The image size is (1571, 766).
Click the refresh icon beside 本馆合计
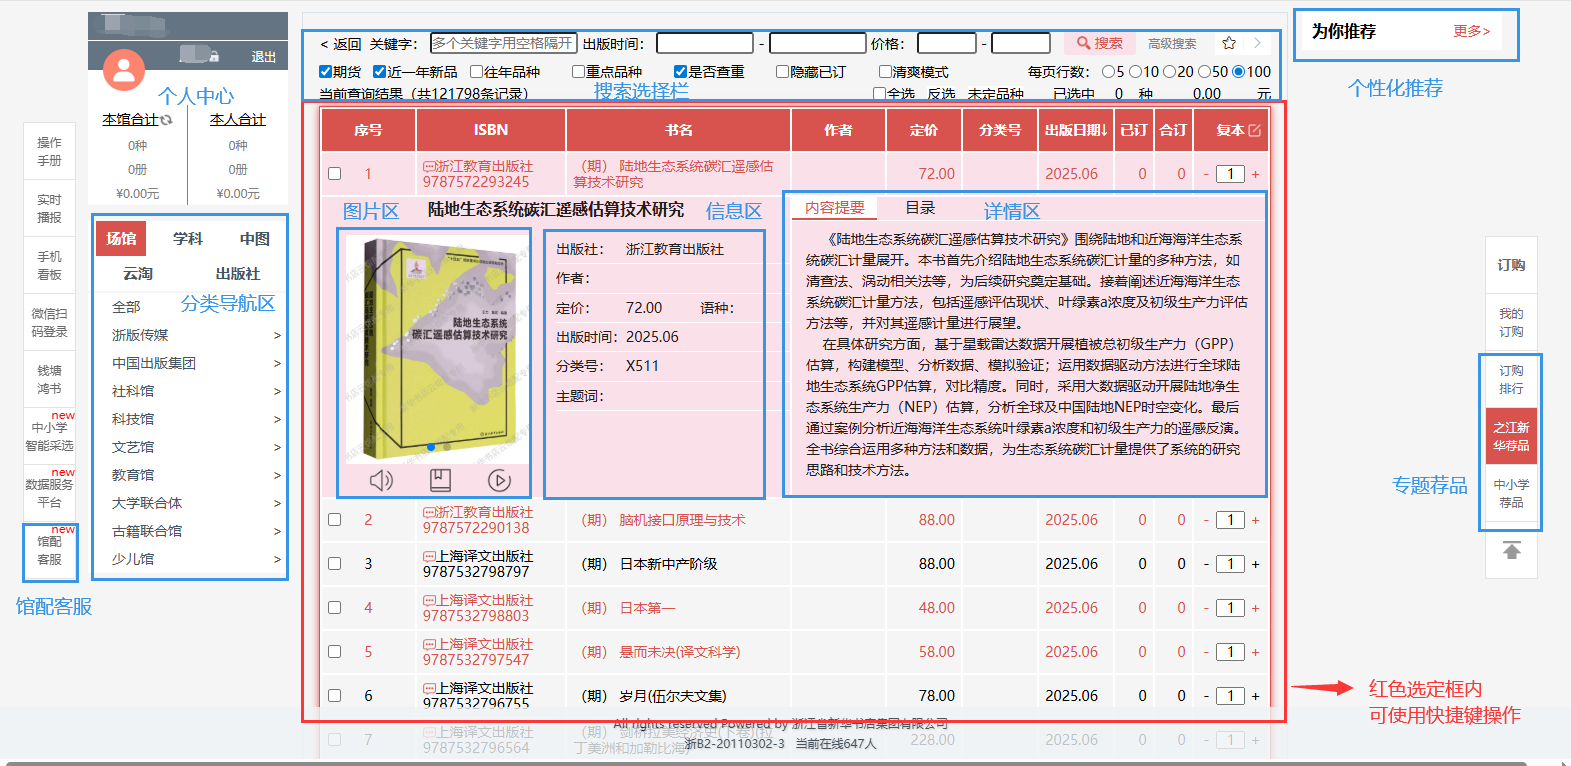166,120
